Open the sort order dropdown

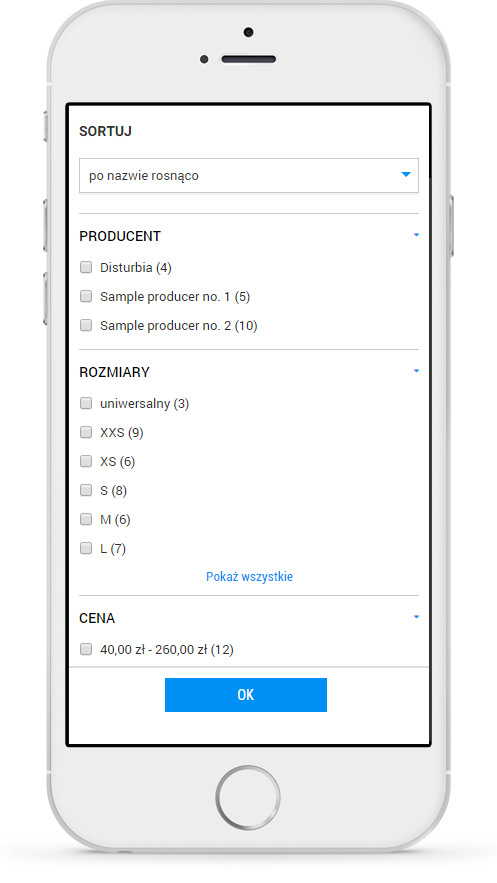tap(249, 176)
